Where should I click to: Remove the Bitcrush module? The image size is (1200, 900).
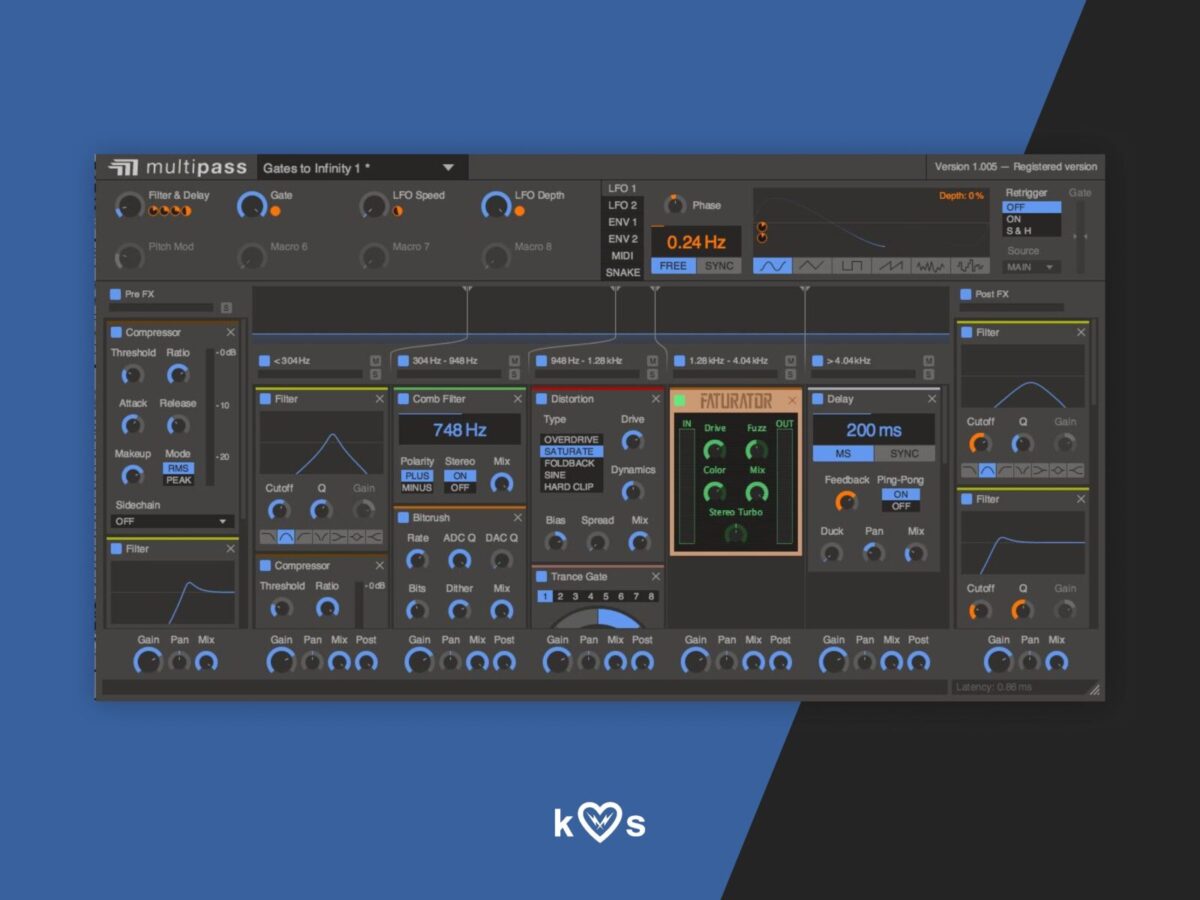pyautogui.click(x=518, y=518)
